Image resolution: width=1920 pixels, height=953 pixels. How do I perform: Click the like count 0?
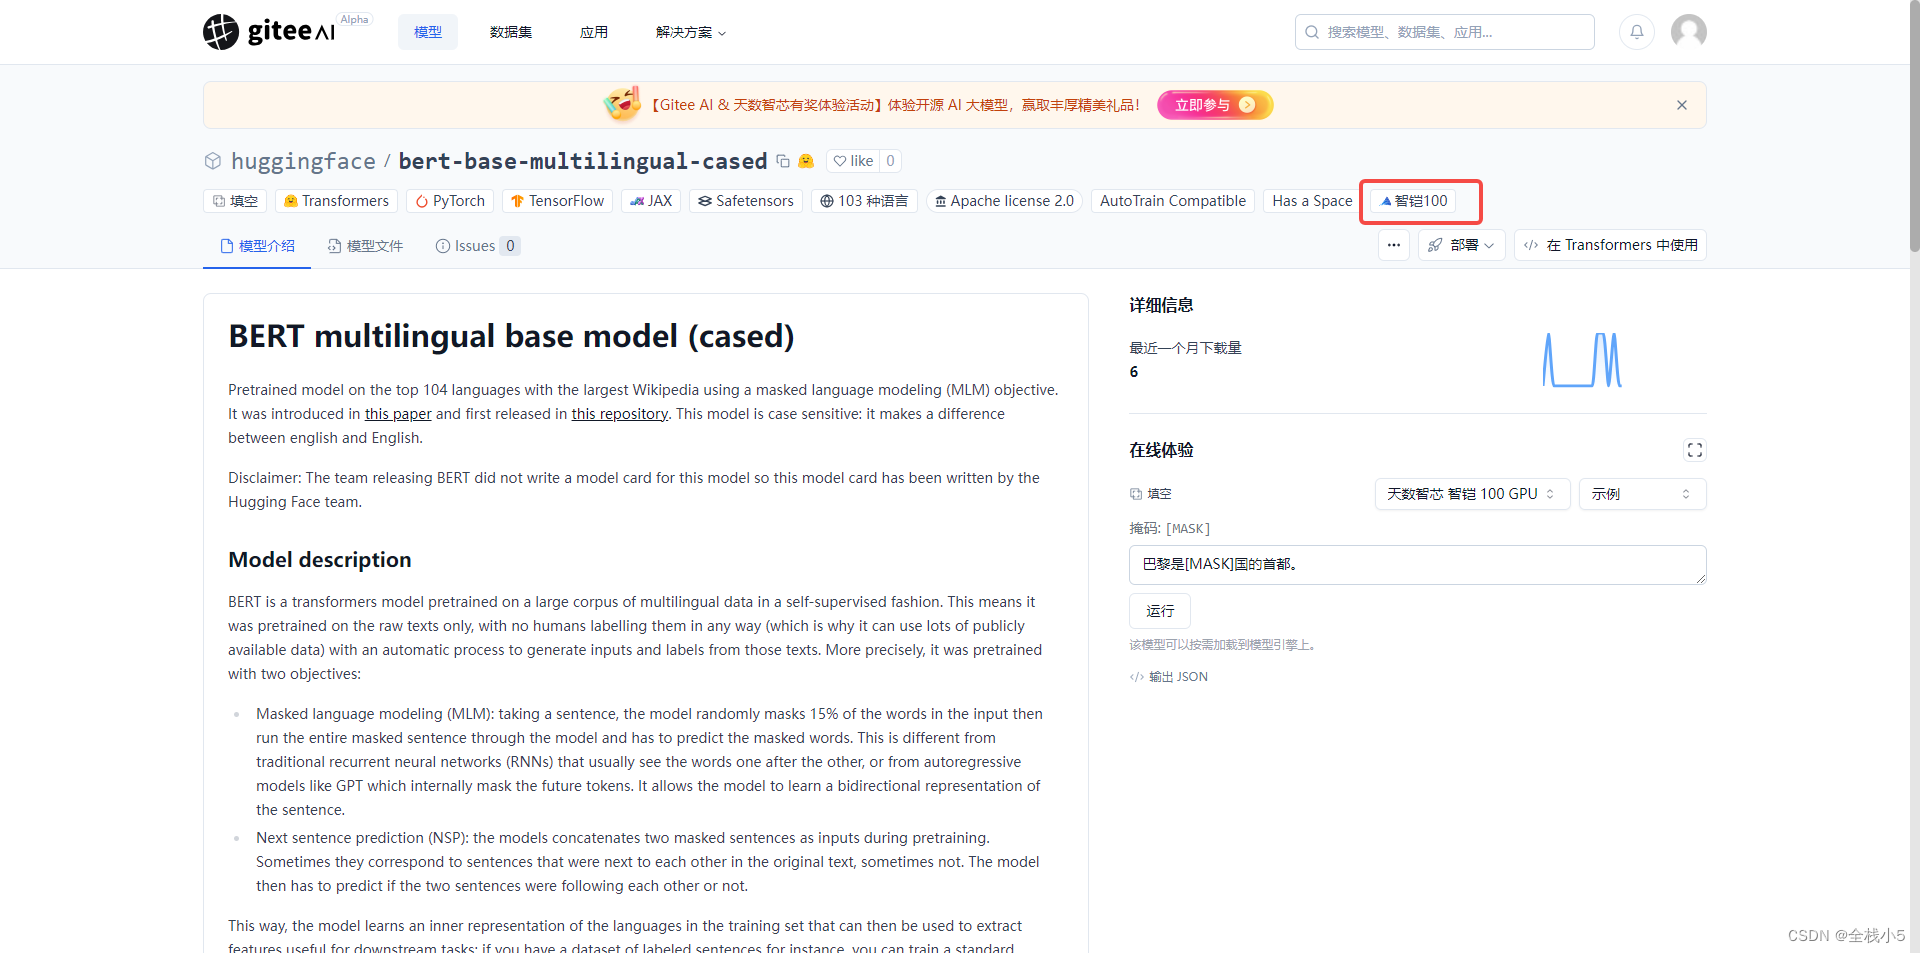pyautogui.click(x=891, y=161)
